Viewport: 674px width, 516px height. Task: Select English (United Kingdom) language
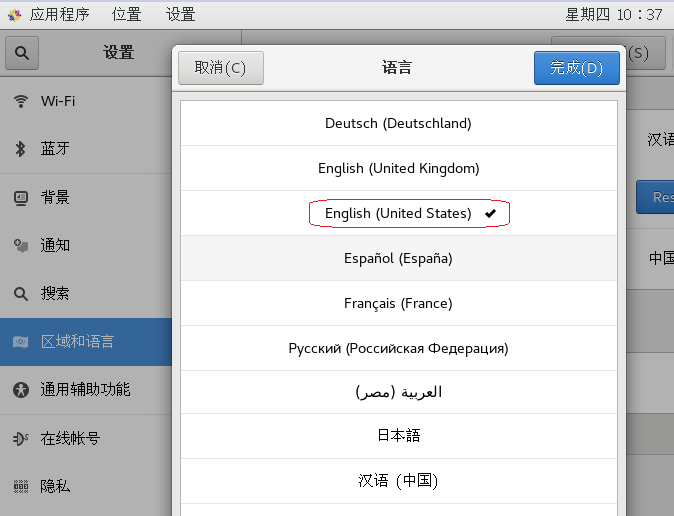click(x=398, y=168)
